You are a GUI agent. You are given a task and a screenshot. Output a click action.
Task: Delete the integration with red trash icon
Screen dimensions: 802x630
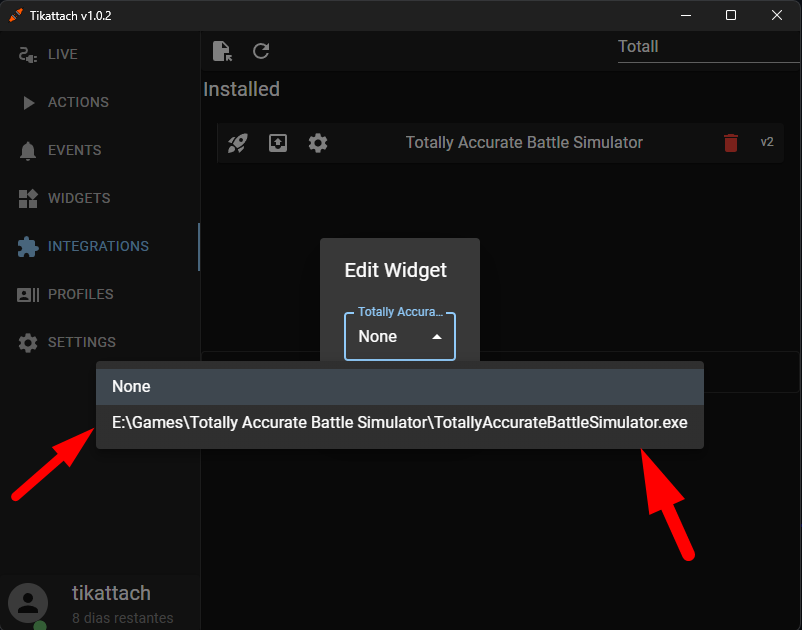pyautogui.click(x=731, y=143)
